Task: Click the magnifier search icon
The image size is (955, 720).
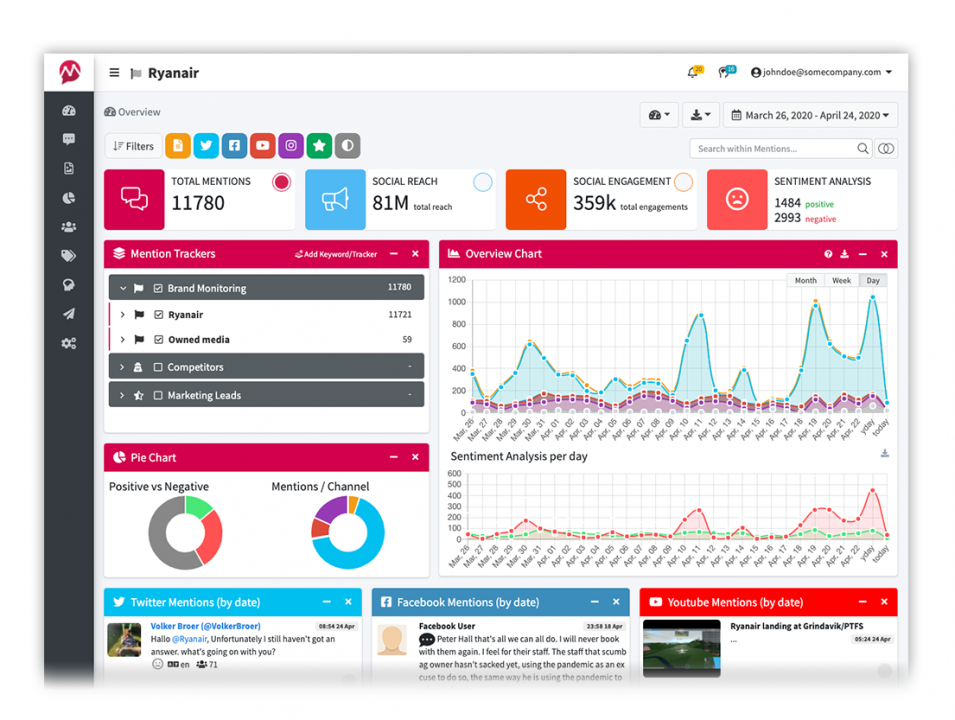Action: (x=862, y=149)
